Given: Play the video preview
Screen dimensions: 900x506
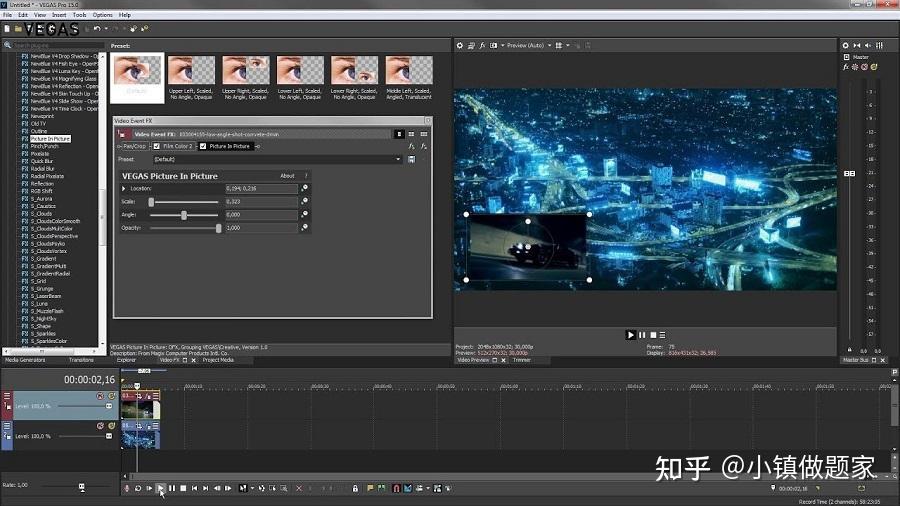Looking at the screenshot, I should pyautogui.click(x=630, y=335).
